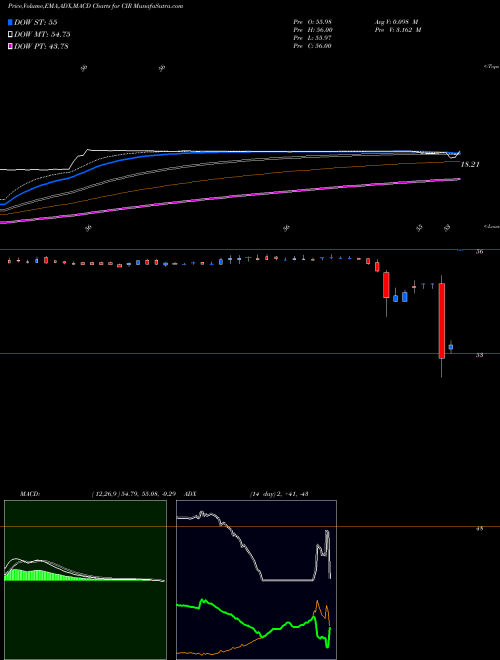Viewport: 500px width, 660px height.
Task: Click the Pre L: 55.97 value
Action: pos(313,38)
